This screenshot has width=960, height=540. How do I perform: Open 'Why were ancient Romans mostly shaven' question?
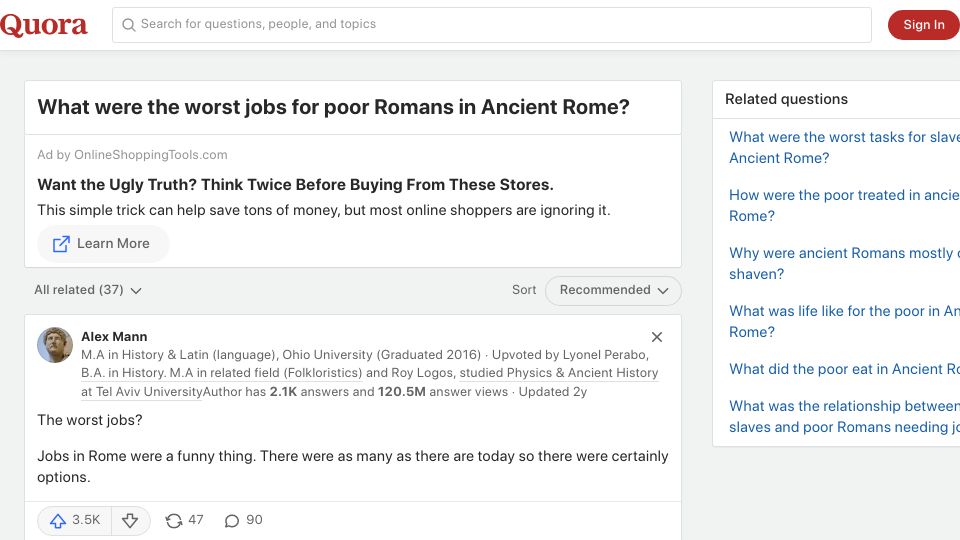click(844, 263)
